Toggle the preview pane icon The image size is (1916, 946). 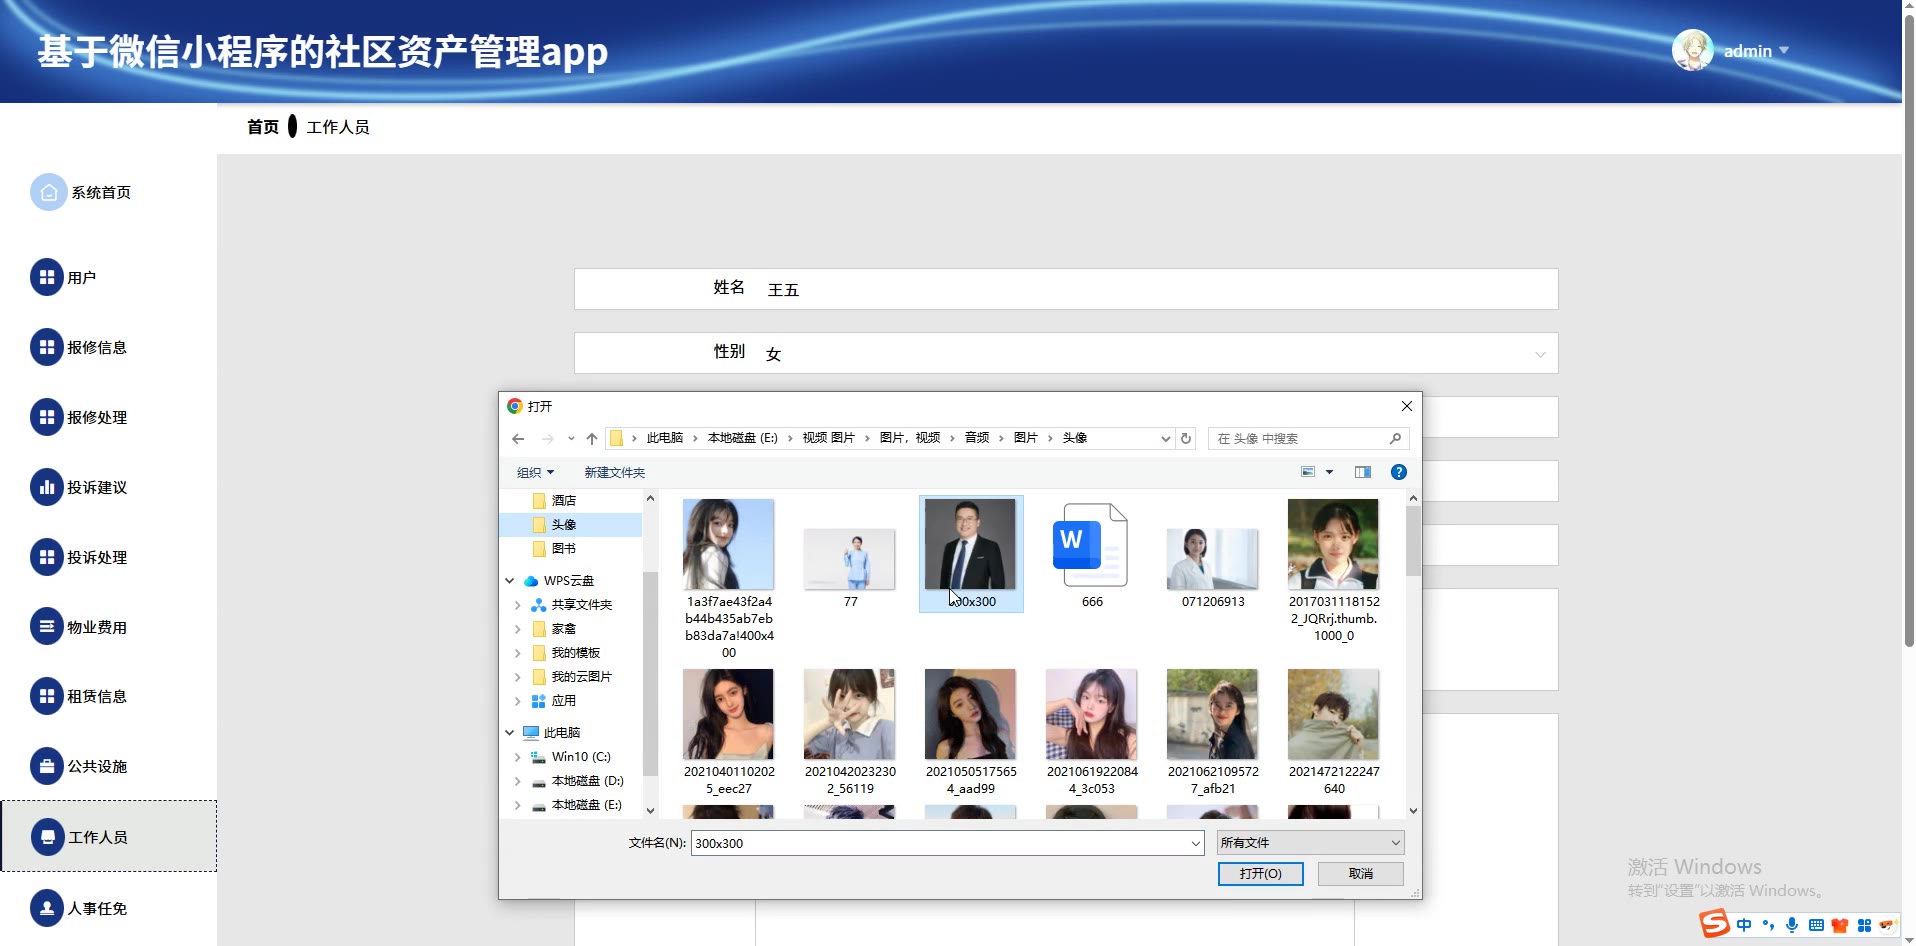[1362, 472]
